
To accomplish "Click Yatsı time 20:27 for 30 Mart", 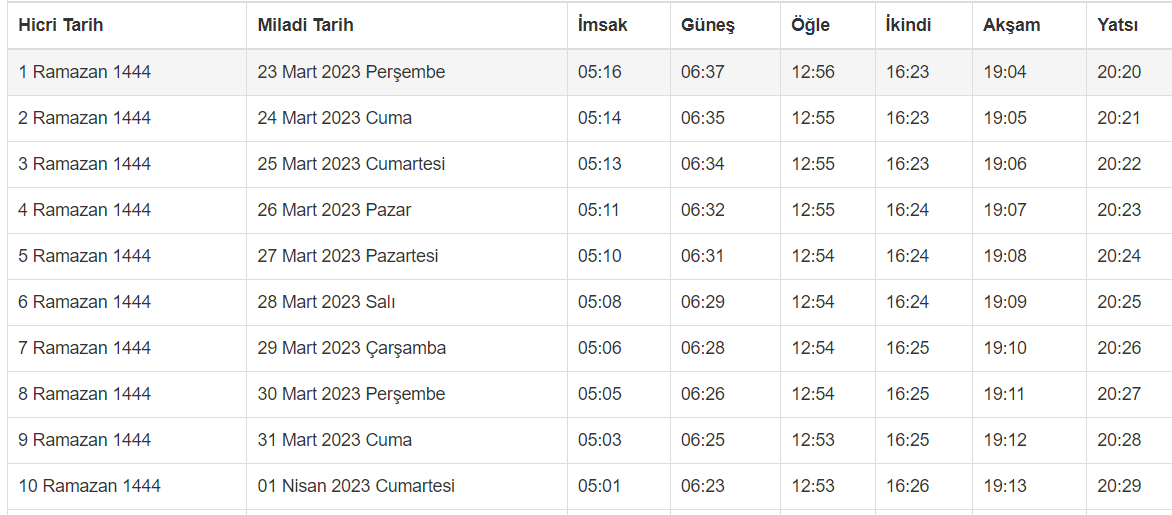I will click(1118, 394).
